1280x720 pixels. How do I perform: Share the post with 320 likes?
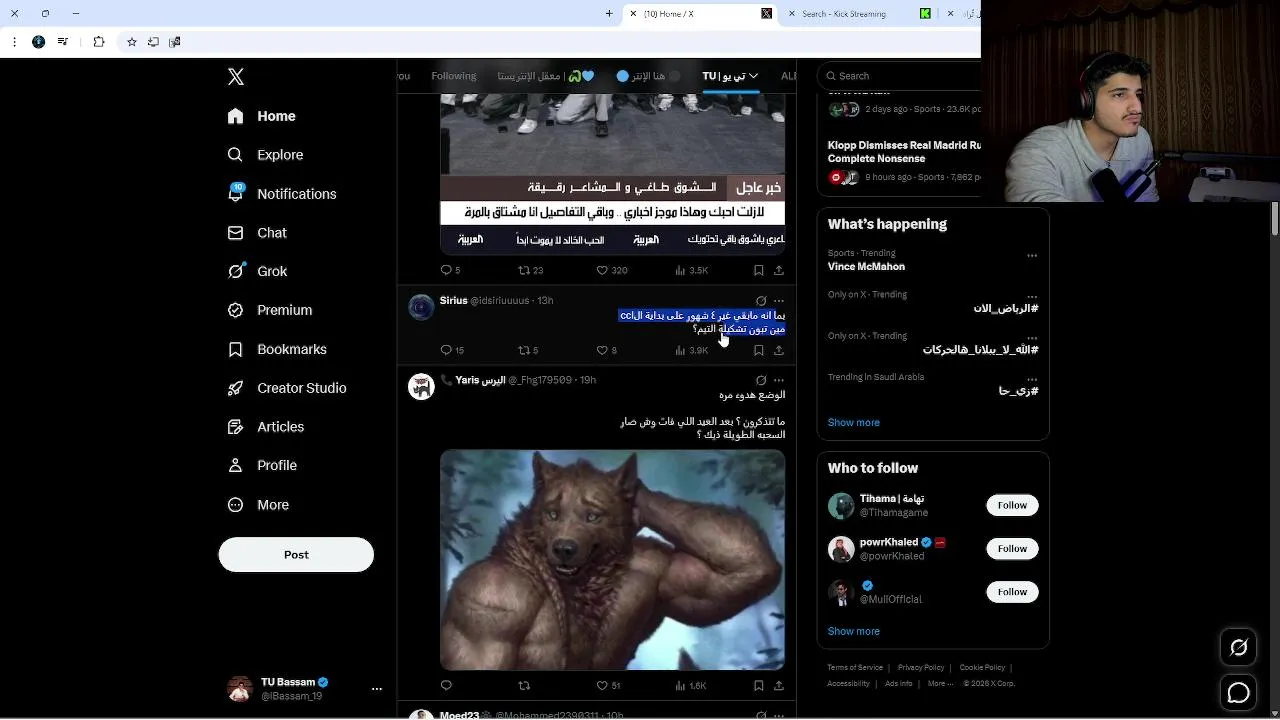[x=779, y=270]
